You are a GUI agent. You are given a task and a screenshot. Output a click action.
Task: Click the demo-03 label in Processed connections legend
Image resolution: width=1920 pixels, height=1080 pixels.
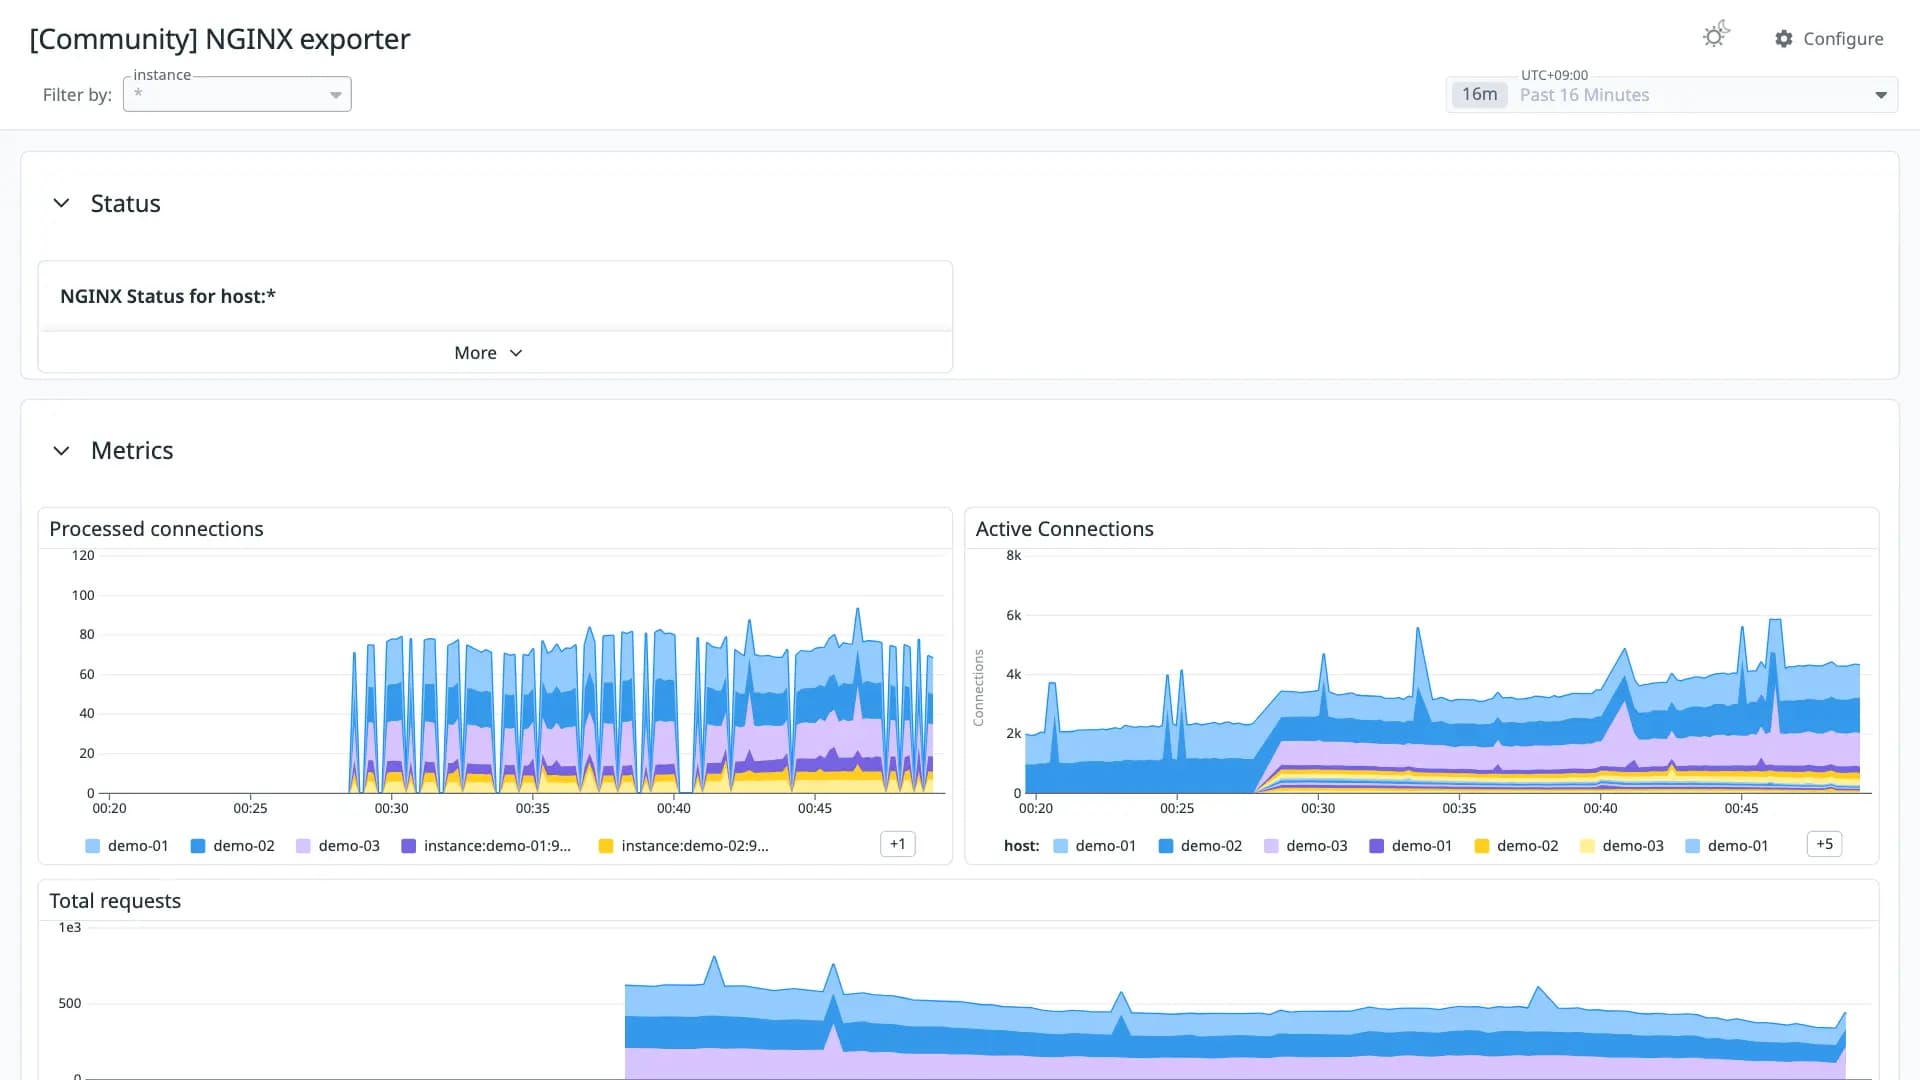(x=349, y=846)
